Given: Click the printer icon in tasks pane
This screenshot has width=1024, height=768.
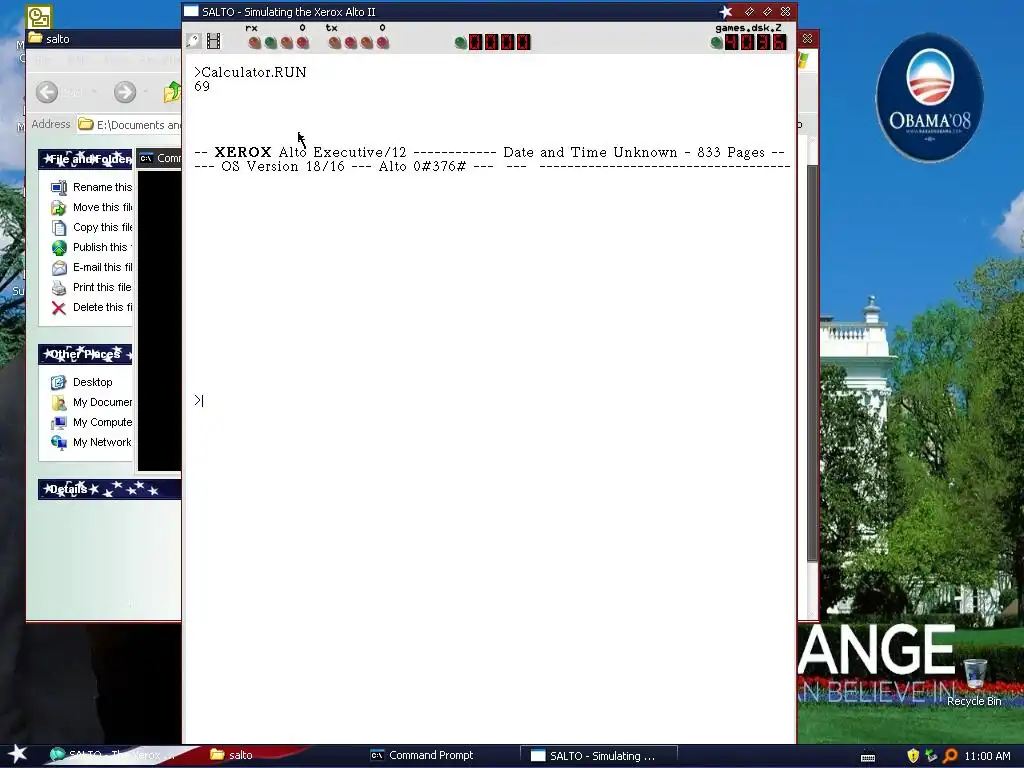Looking at the screenshot, I should tap(59, 287).
